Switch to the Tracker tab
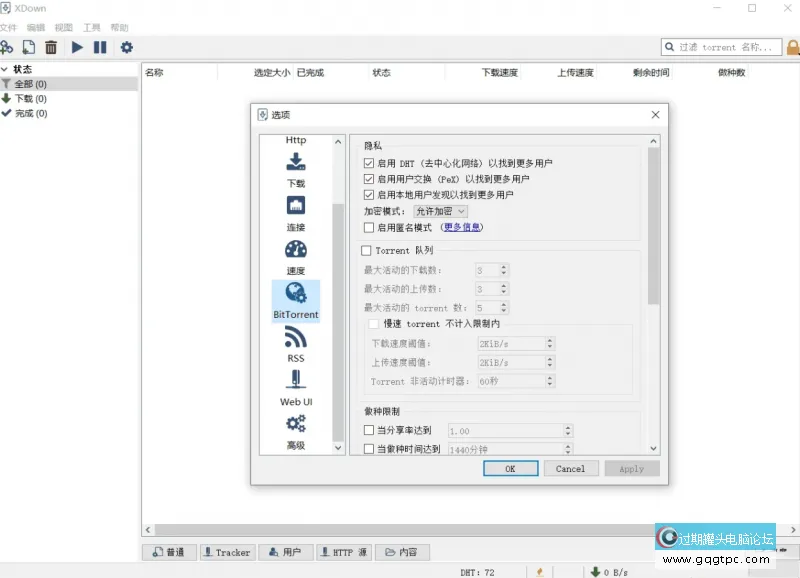This screenshot has height=578, width=800. (227, 551)
